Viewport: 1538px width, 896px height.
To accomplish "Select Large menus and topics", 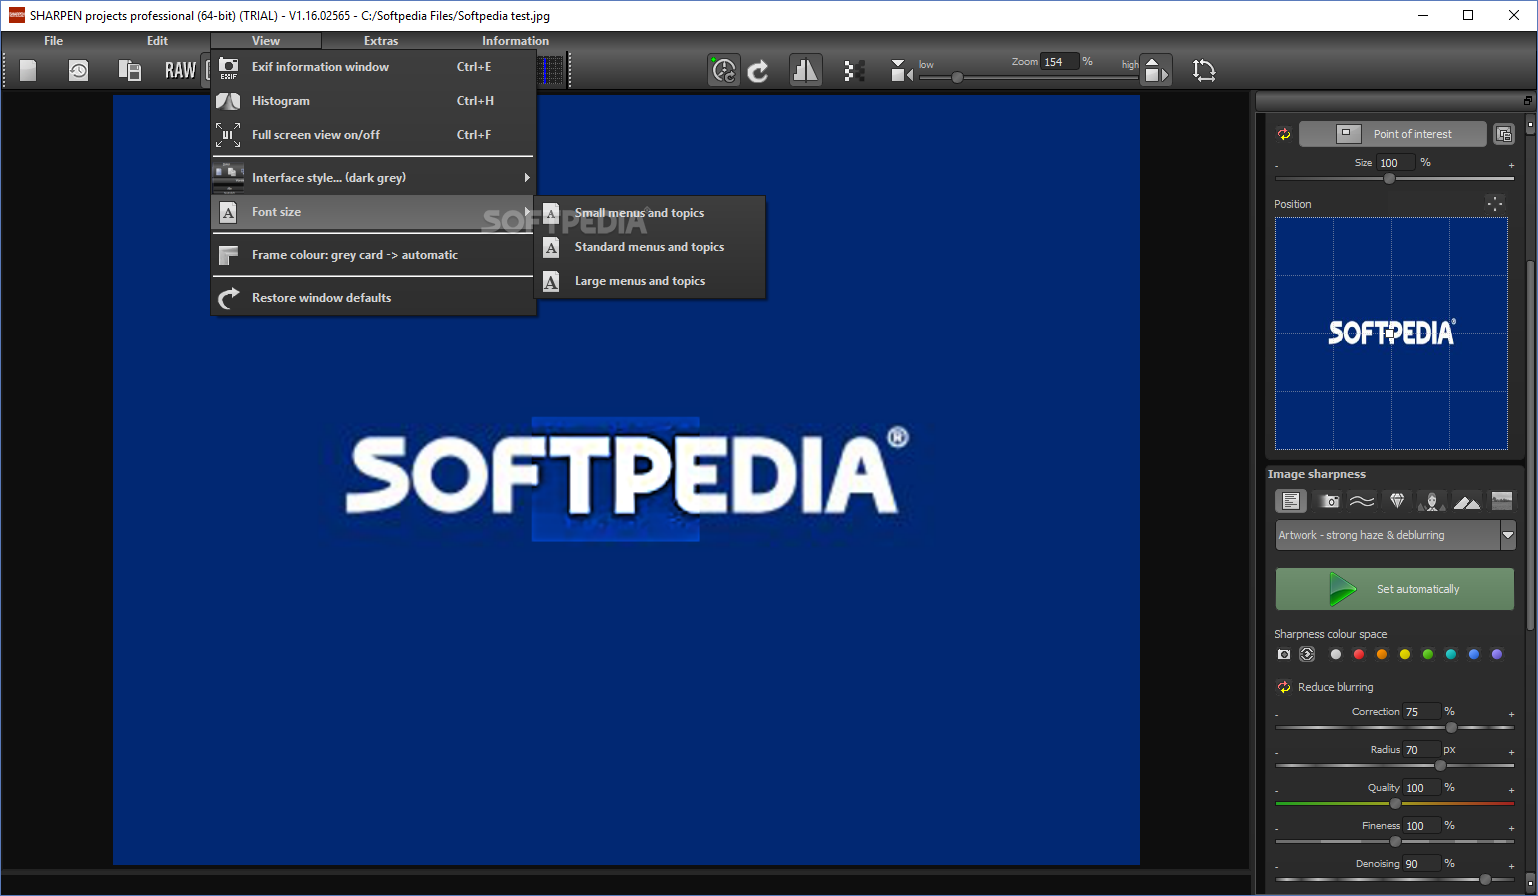I will pyautogui.click(x=651, y=281).
